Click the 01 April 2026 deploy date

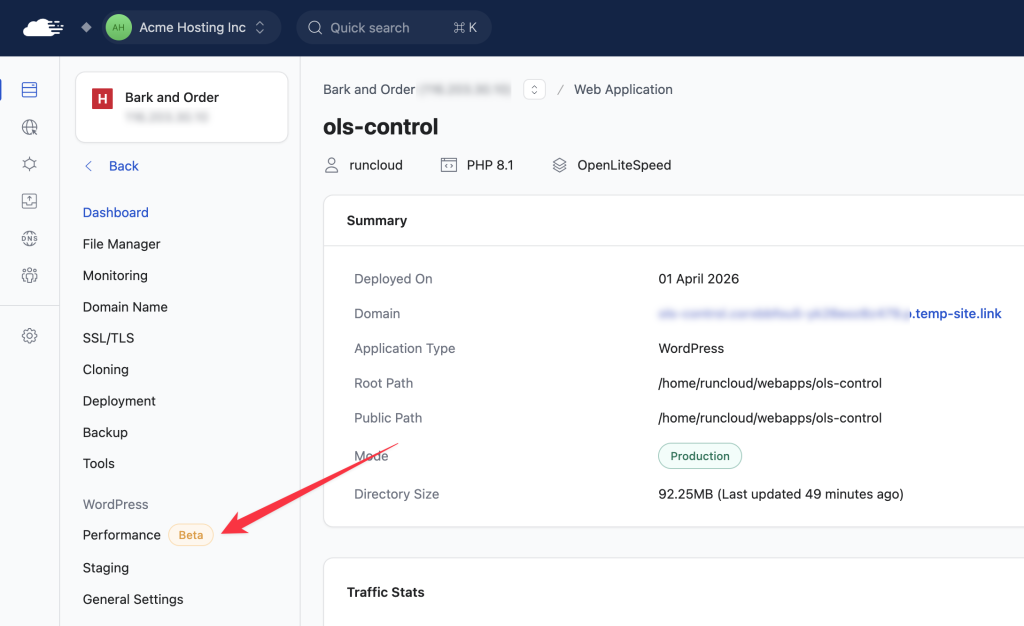point(698,278)
